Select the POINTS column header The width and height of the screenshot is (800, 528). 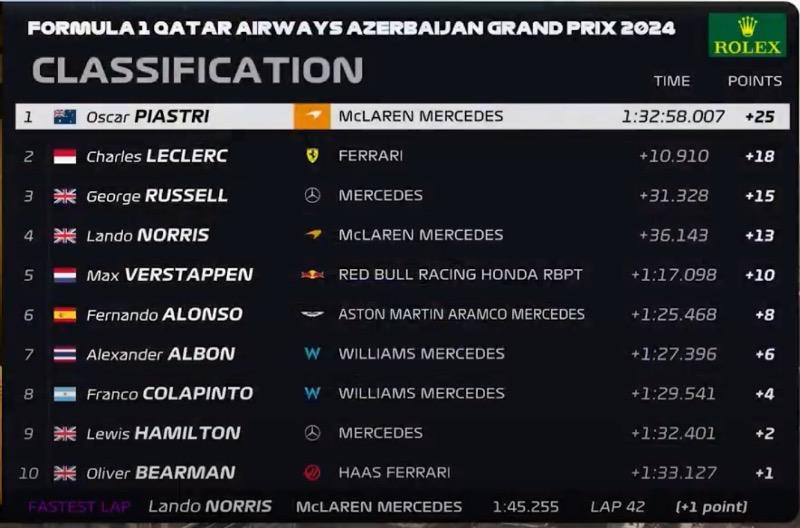point(755,81)
